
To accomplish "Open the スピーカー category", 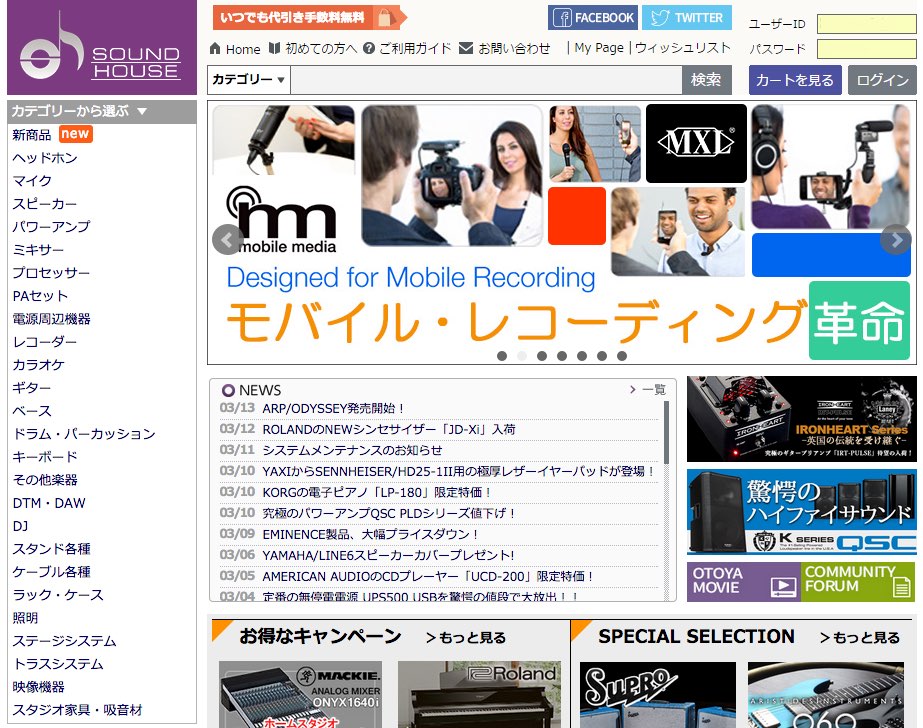I will click(x=45, y=204).
